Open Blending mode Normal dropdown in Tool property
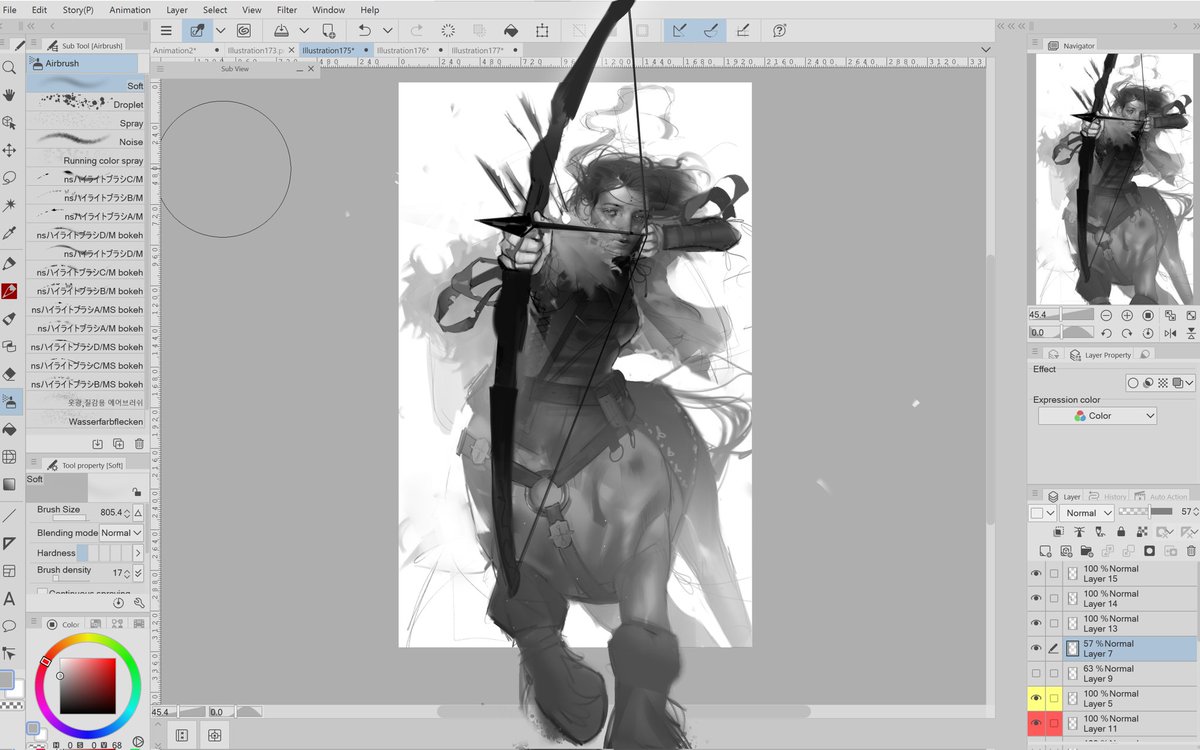This screenshot has width=1200, height=750. point(122,533)
